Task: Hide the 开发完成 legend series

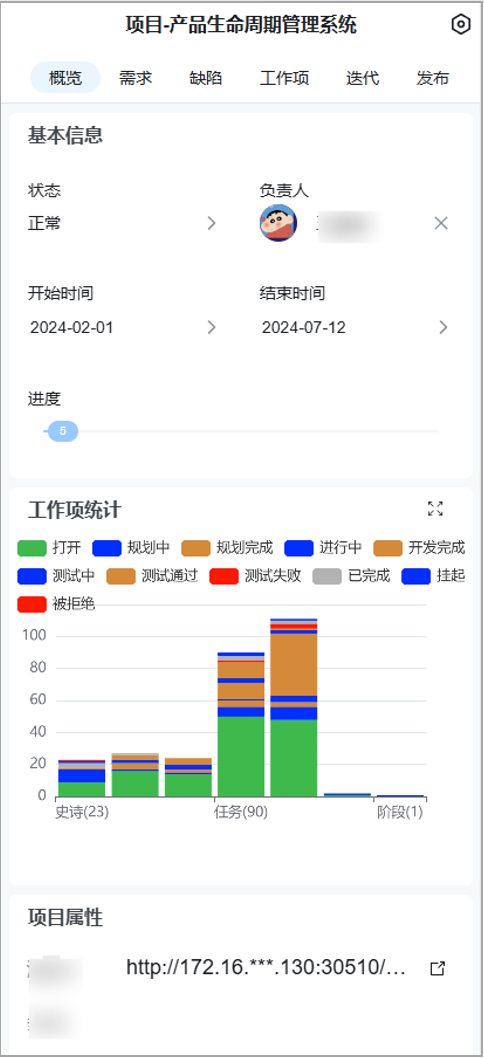Action: pyautogui.click(x=419, y=547)
